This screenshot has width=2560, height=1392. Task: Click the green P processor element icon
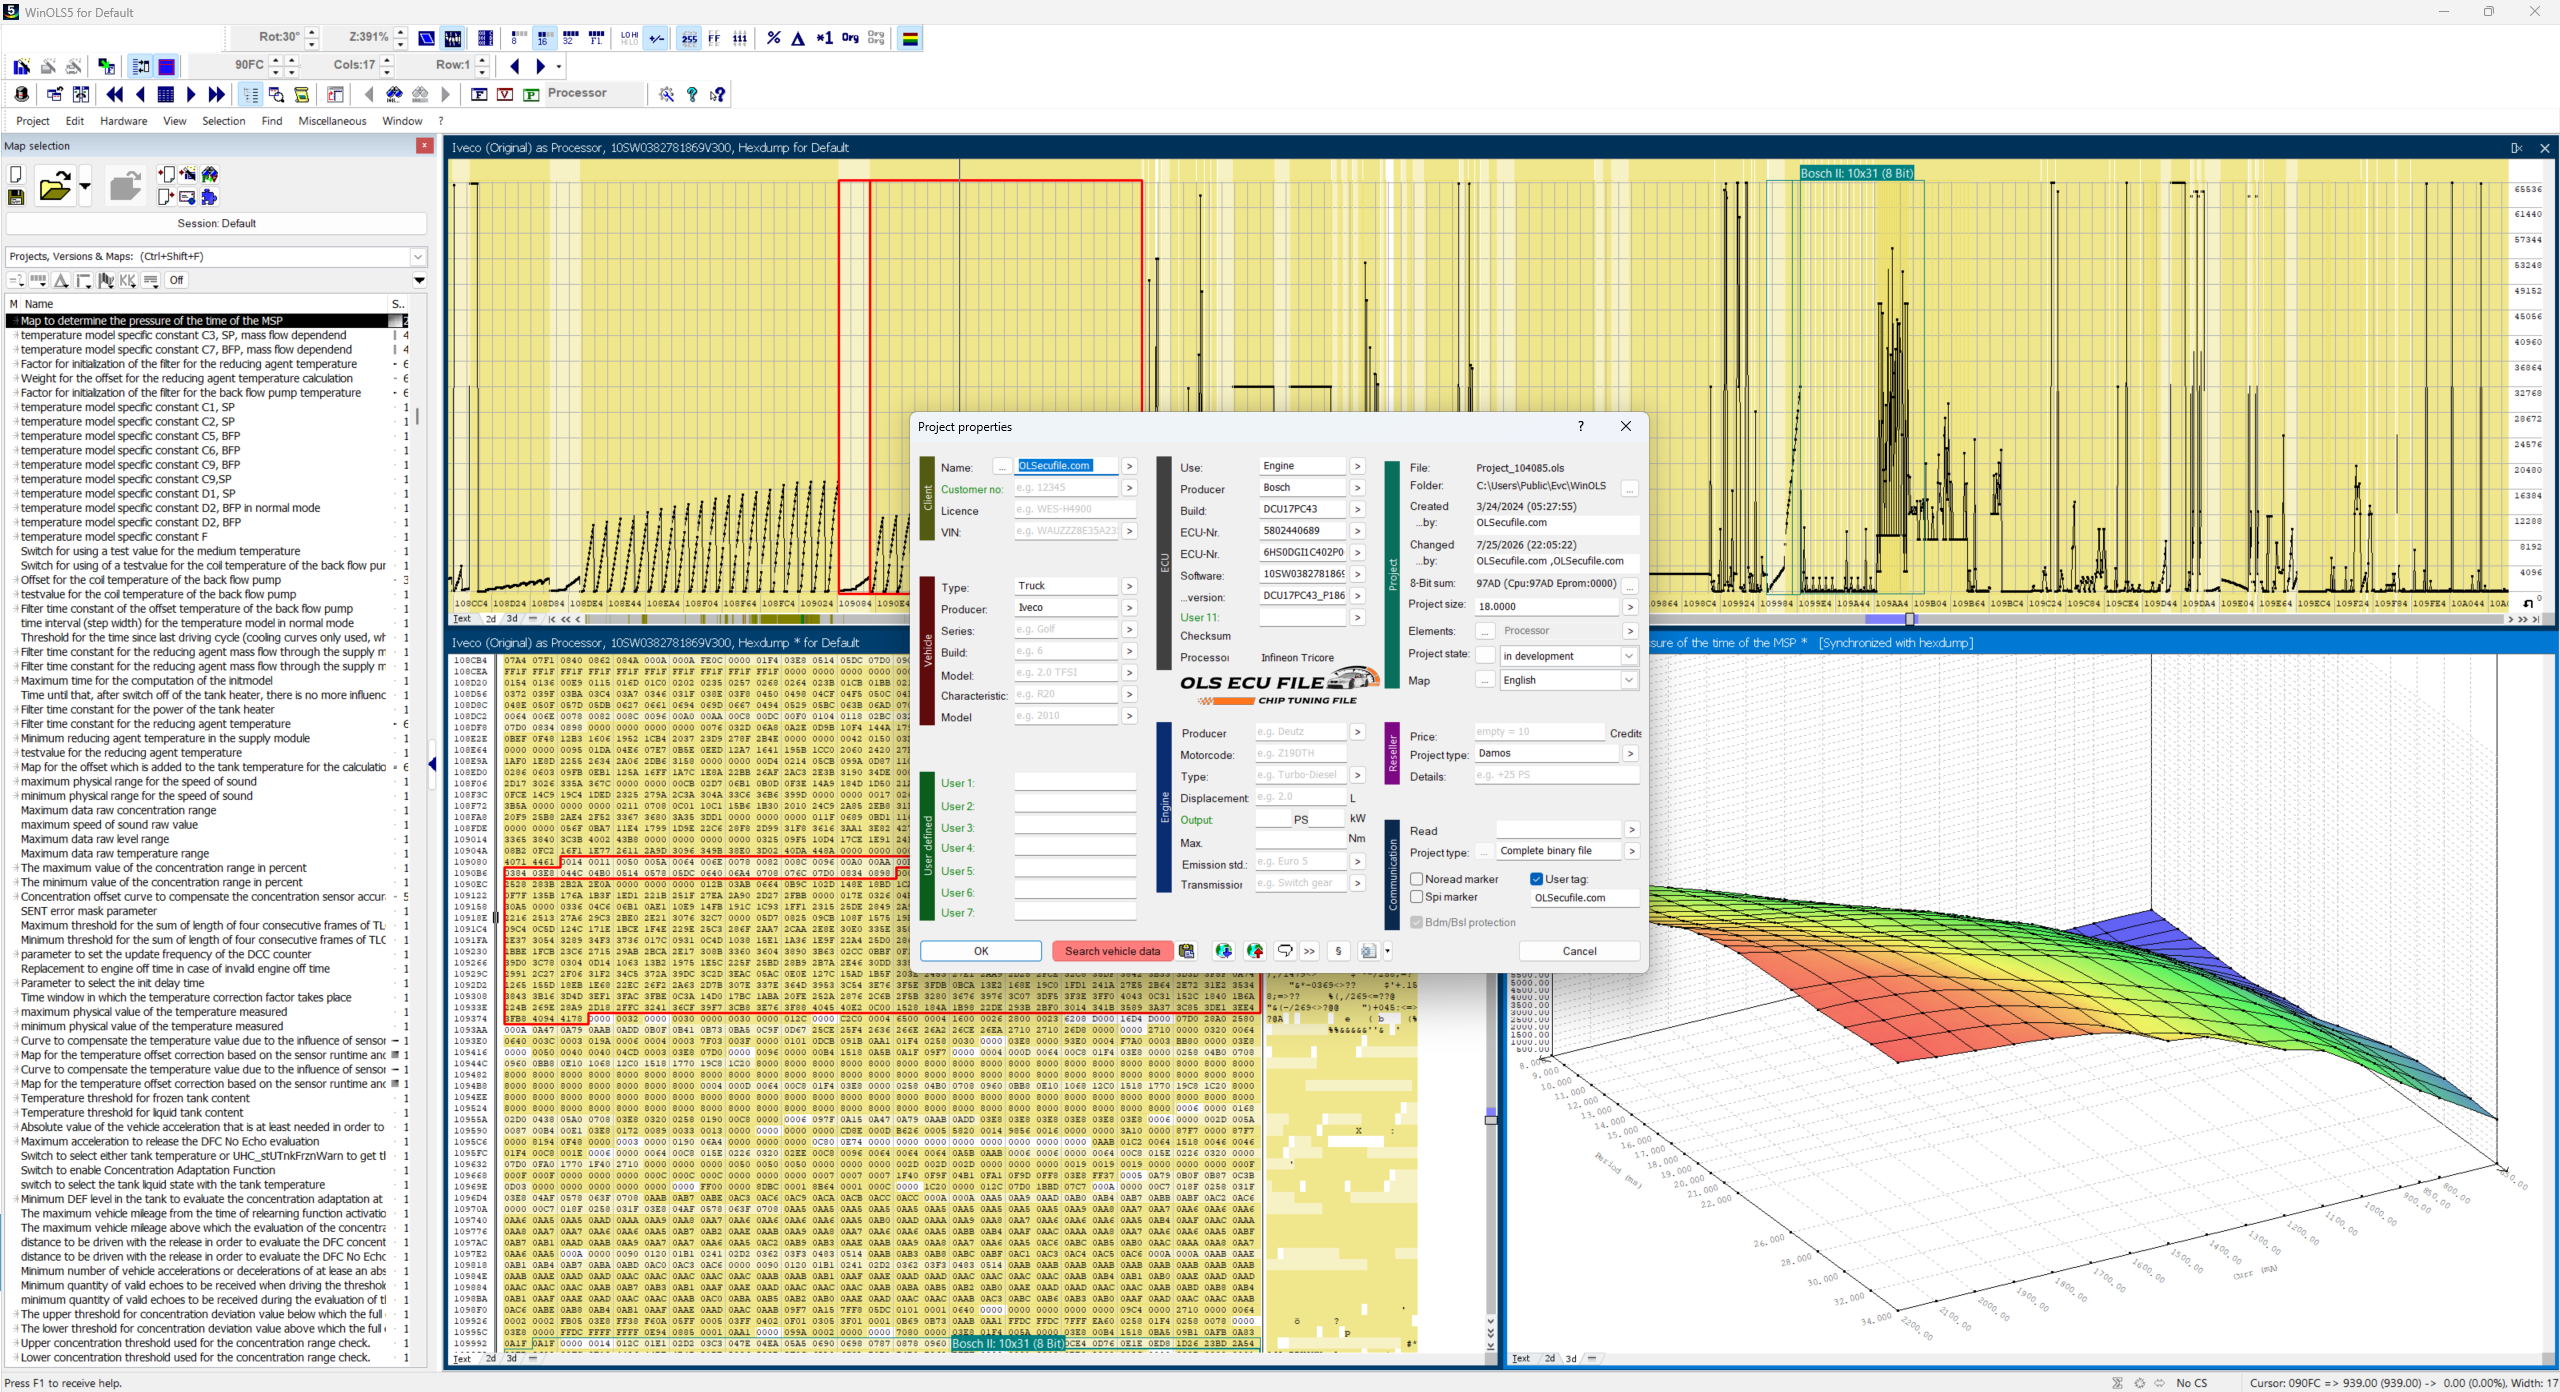click(x=531, y=94)
